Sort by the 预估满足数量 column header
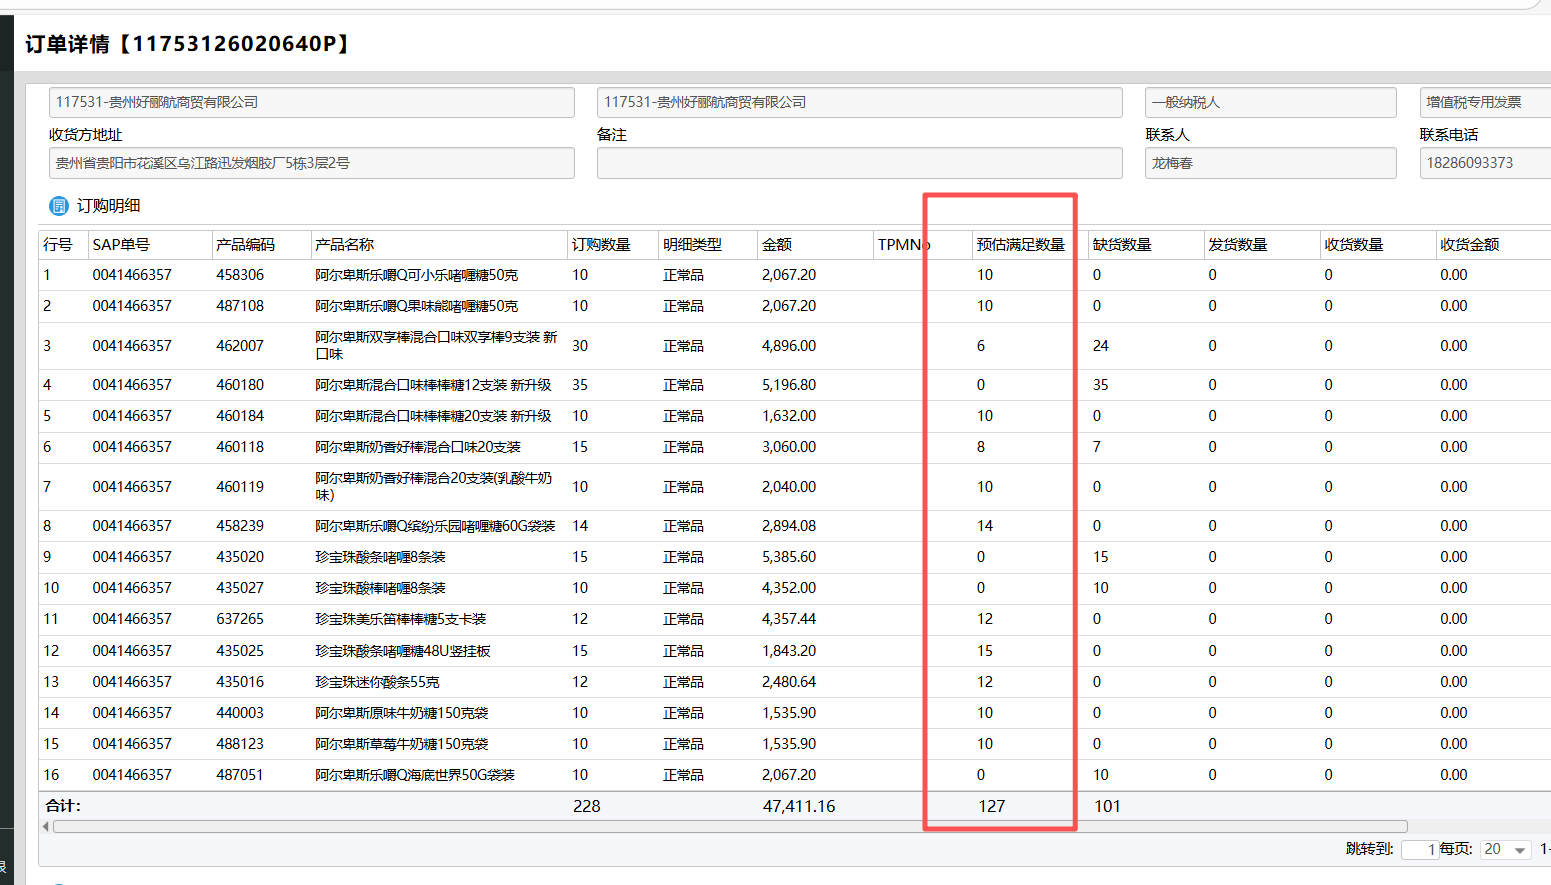Image resolution: width=1551 pixels, height=885 pixels. click(x=1020, y=245)
